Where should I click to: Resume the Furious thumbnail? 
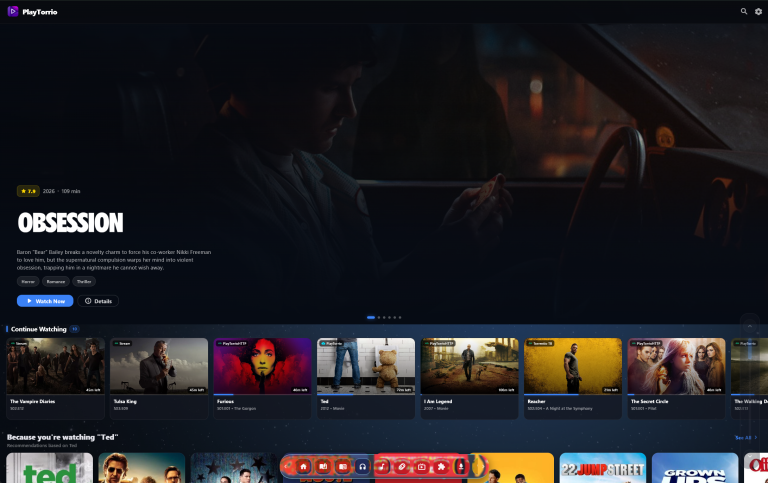coord(263,366)
